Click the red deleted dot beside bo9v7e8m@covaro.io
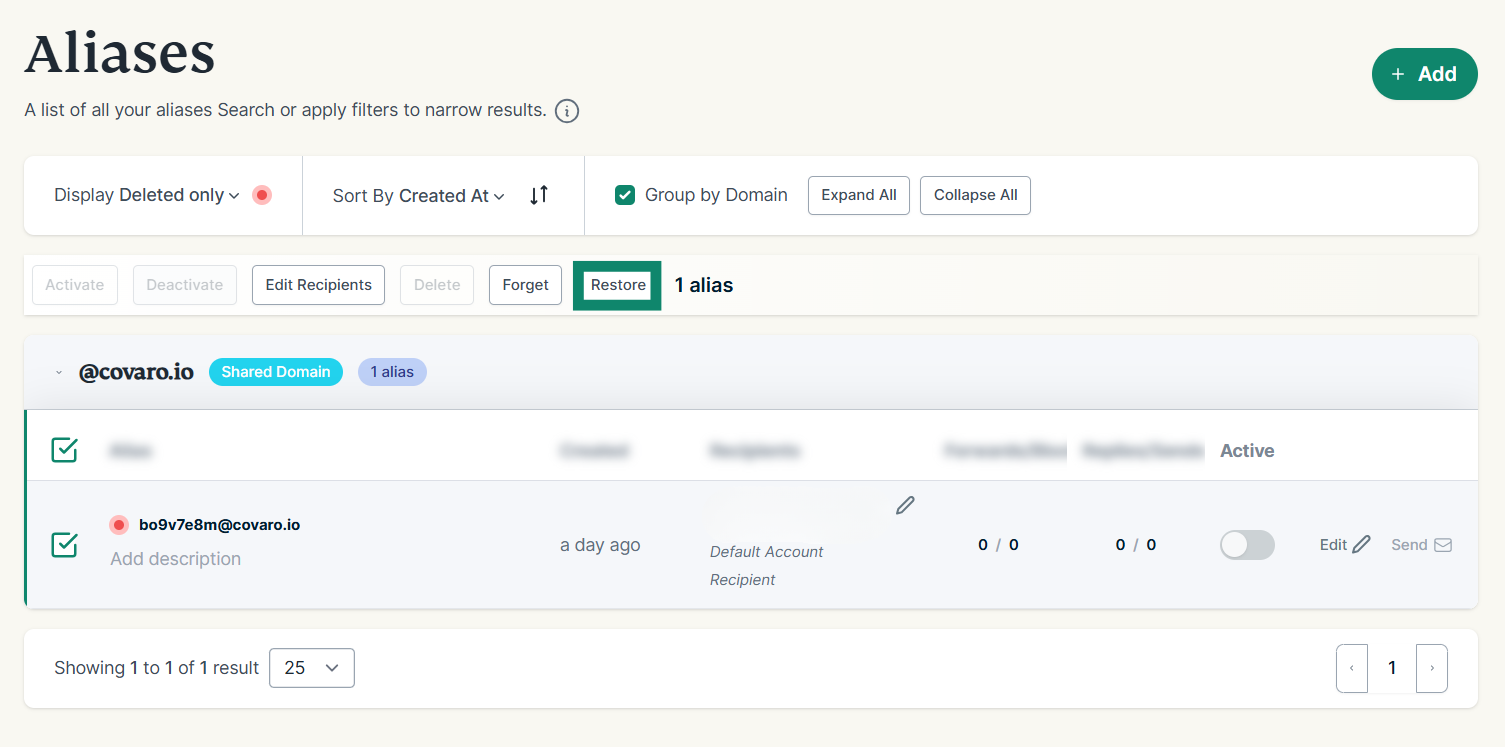Screen dimensions: 1505x747 point(119,524)
